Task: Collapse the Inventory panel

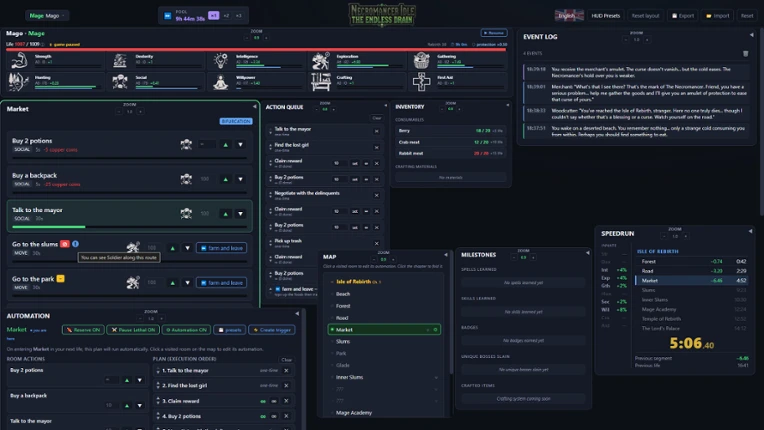Action: pos(507,105)
